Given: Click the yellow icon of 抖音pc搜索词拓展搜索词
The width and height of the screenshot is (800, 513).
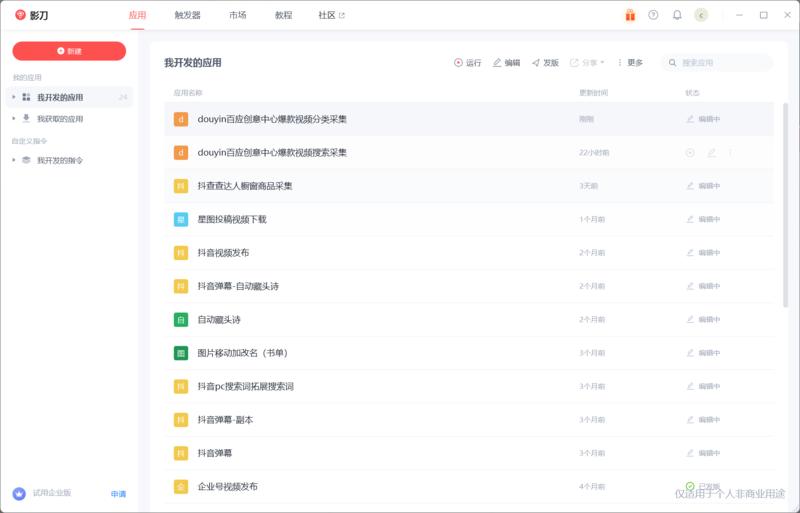Looking at the screenshot, I should (181, 386).
